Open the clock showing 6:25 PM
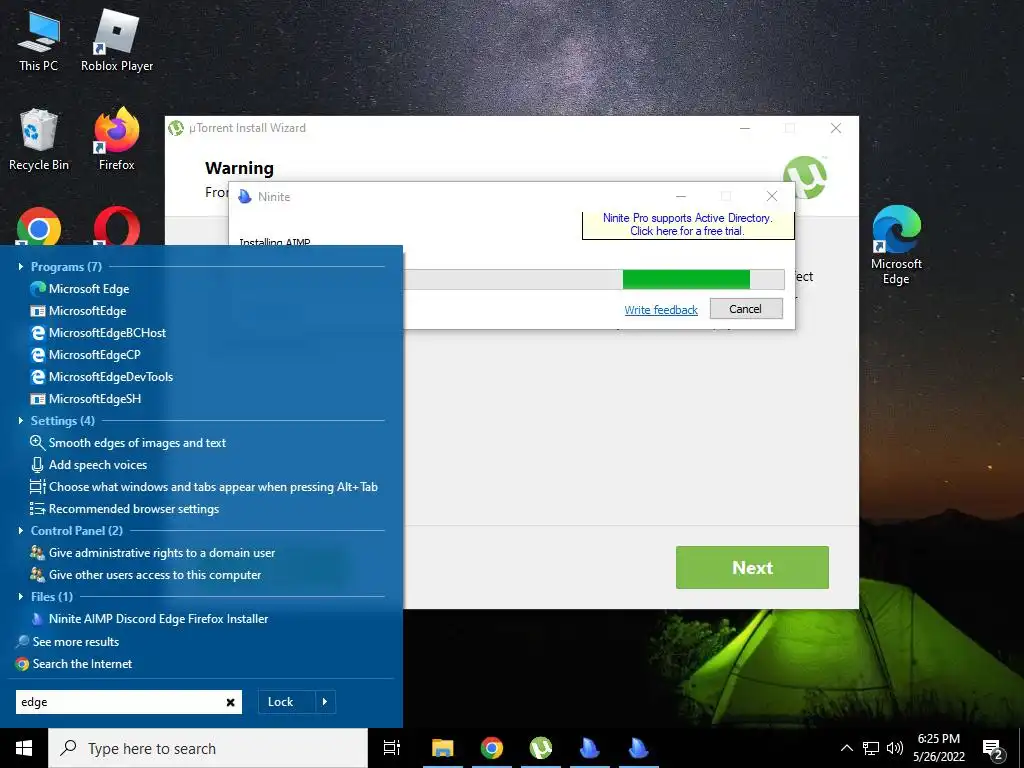The height and width of the screenshot is (768, 1024). tap(938, 748)
